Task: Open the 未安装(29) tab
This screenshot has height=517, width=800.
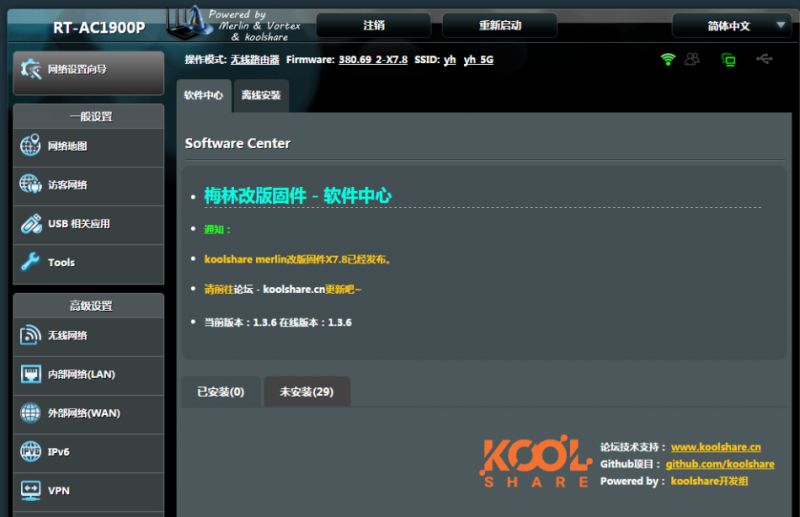Action: coord(306,392)
